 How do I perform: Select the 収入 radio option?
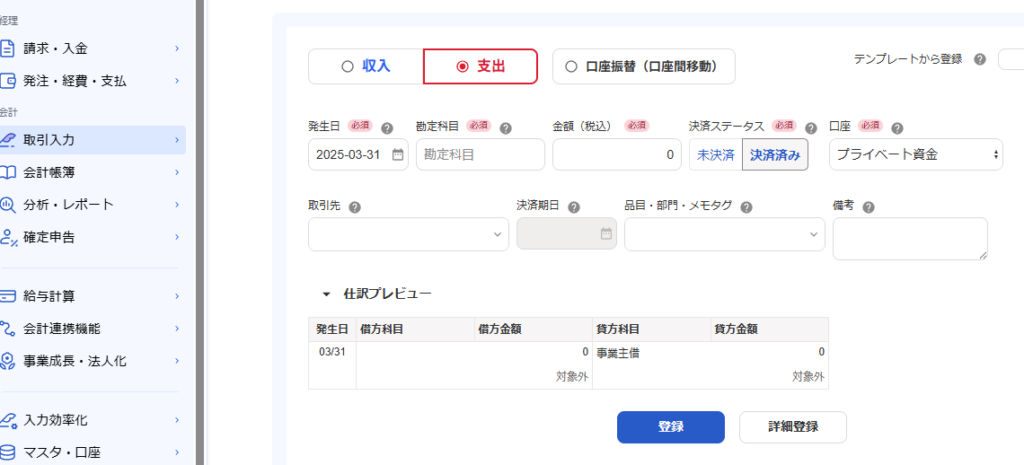[x=366, y=67]
